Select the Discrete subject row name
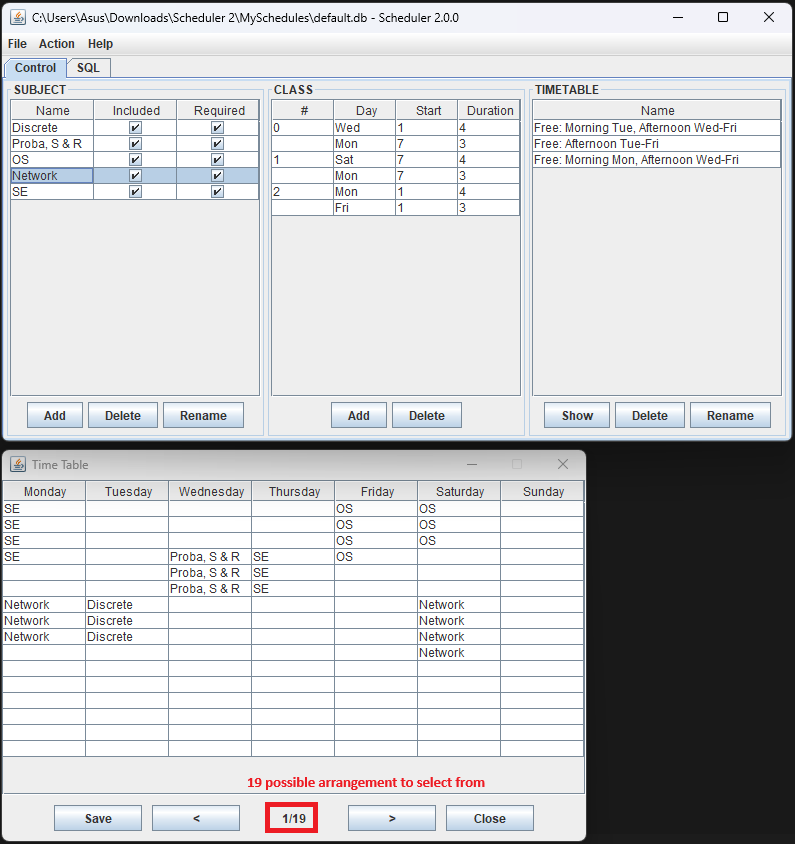This screenshot has width=795, height=844. [52, 128]
